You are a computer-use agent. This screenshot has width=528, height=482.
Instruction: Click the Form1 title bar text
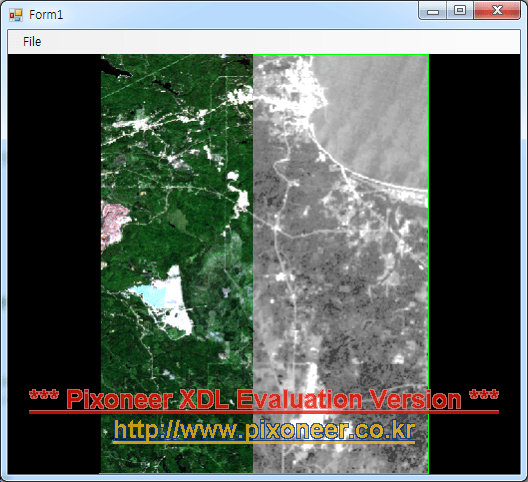click(x=46, y=15)
